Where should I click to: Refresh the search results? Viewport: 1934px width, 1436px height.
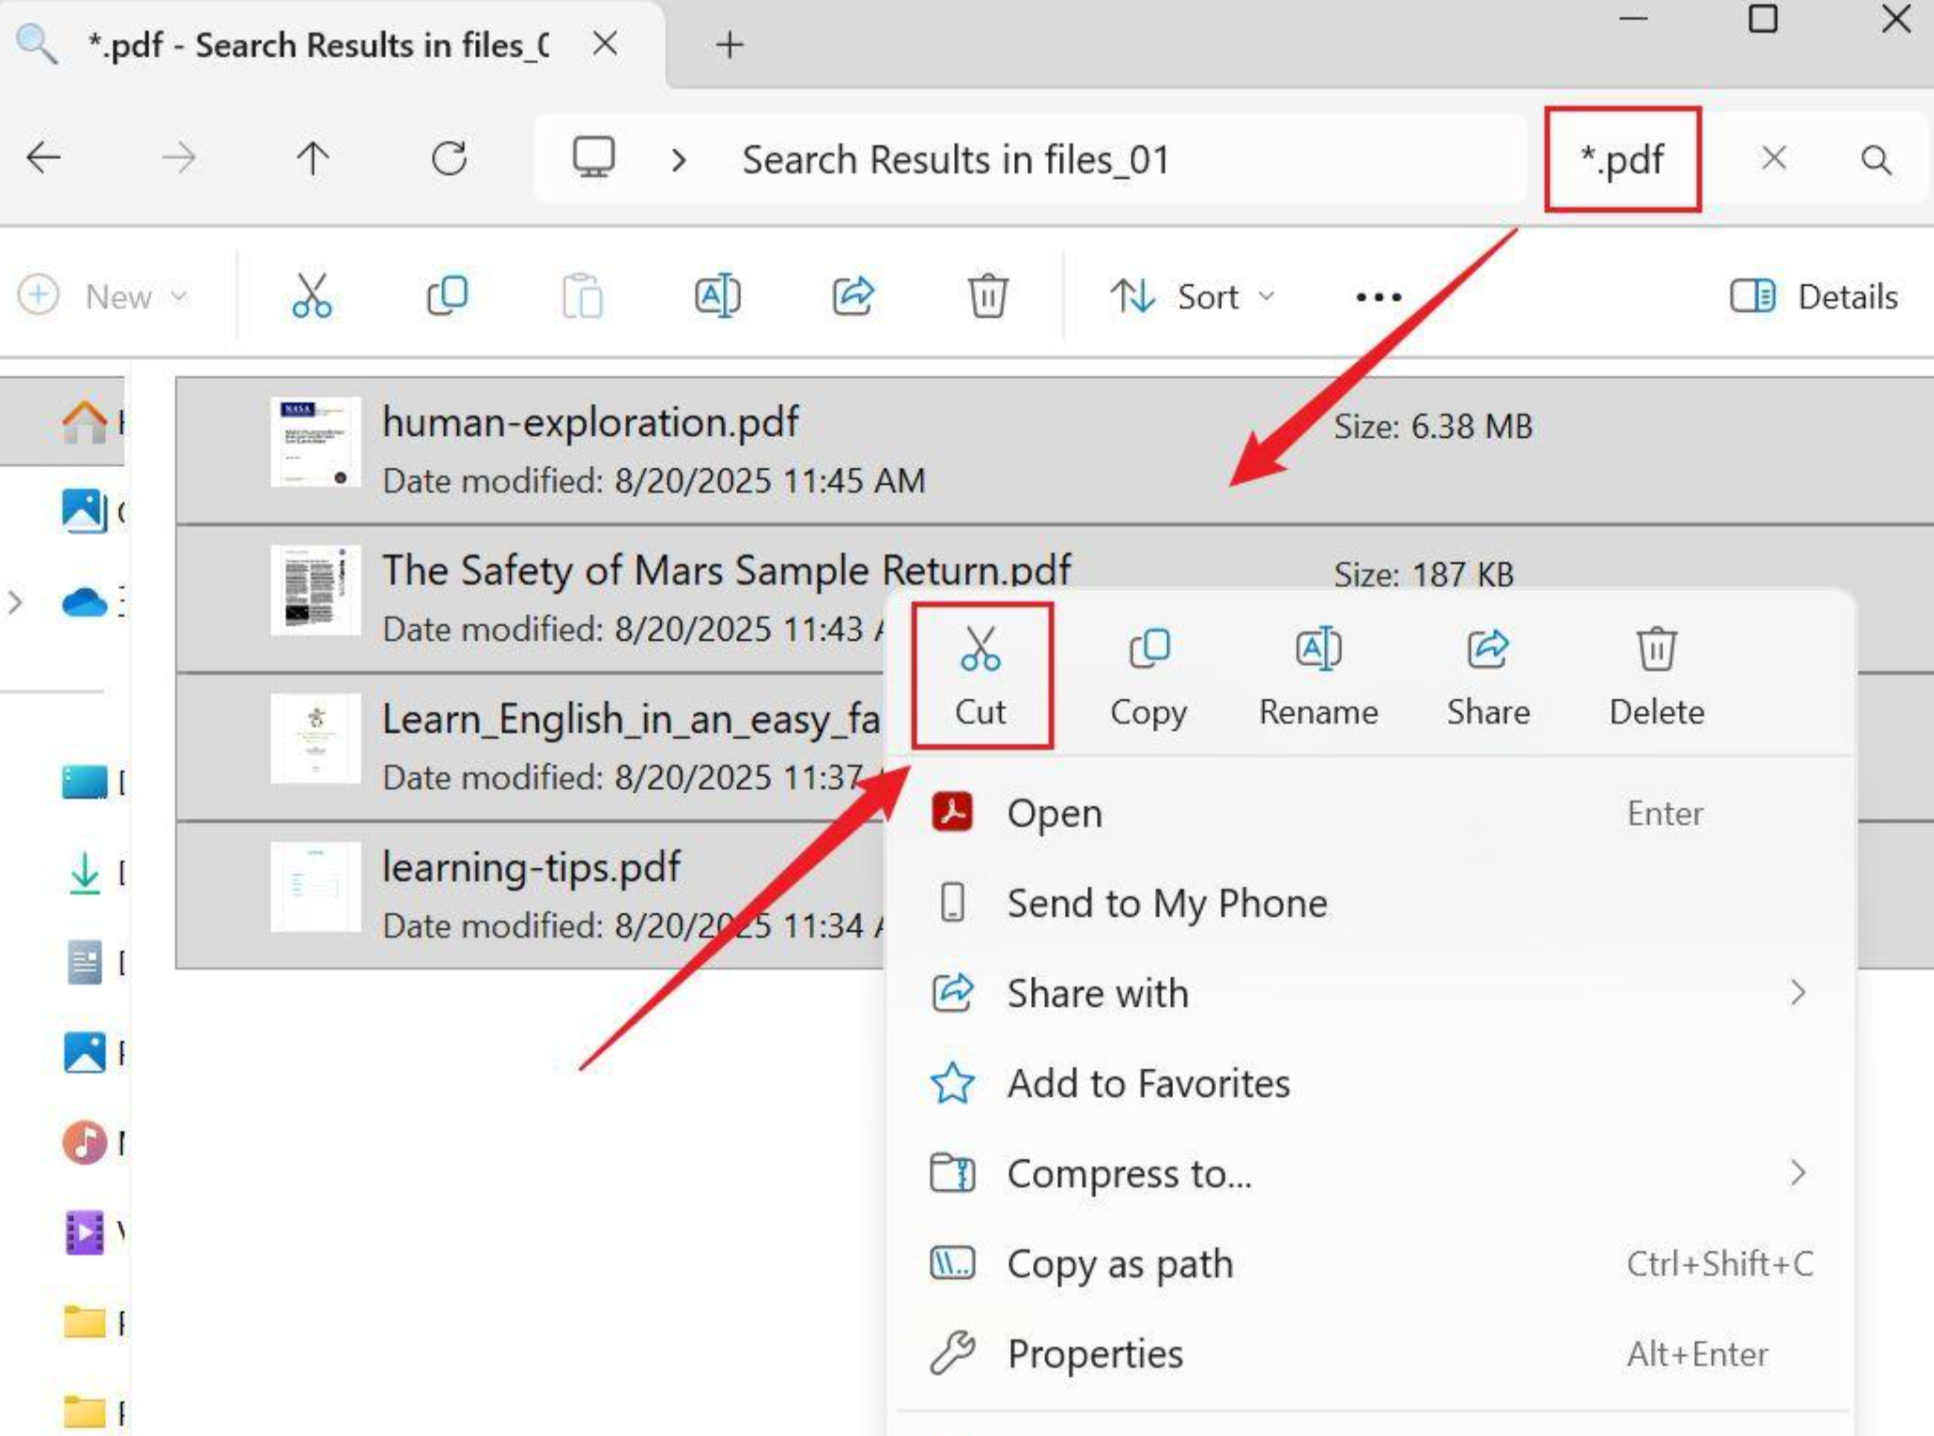(449, 158)
